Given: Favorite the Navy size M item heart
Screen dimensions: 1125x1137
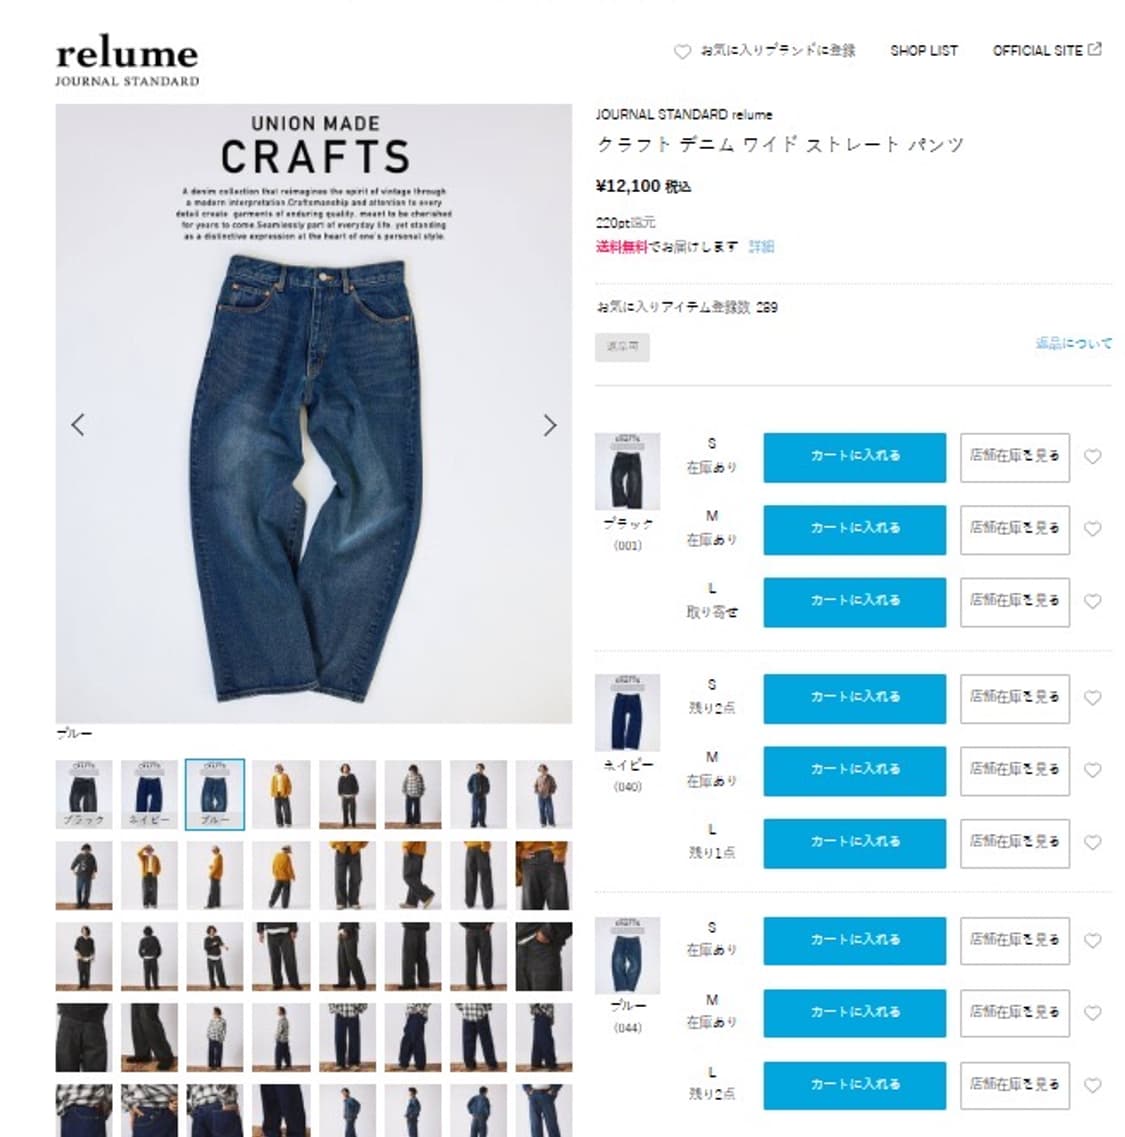Looking at the screenshot, I should tap(1092, 771).
